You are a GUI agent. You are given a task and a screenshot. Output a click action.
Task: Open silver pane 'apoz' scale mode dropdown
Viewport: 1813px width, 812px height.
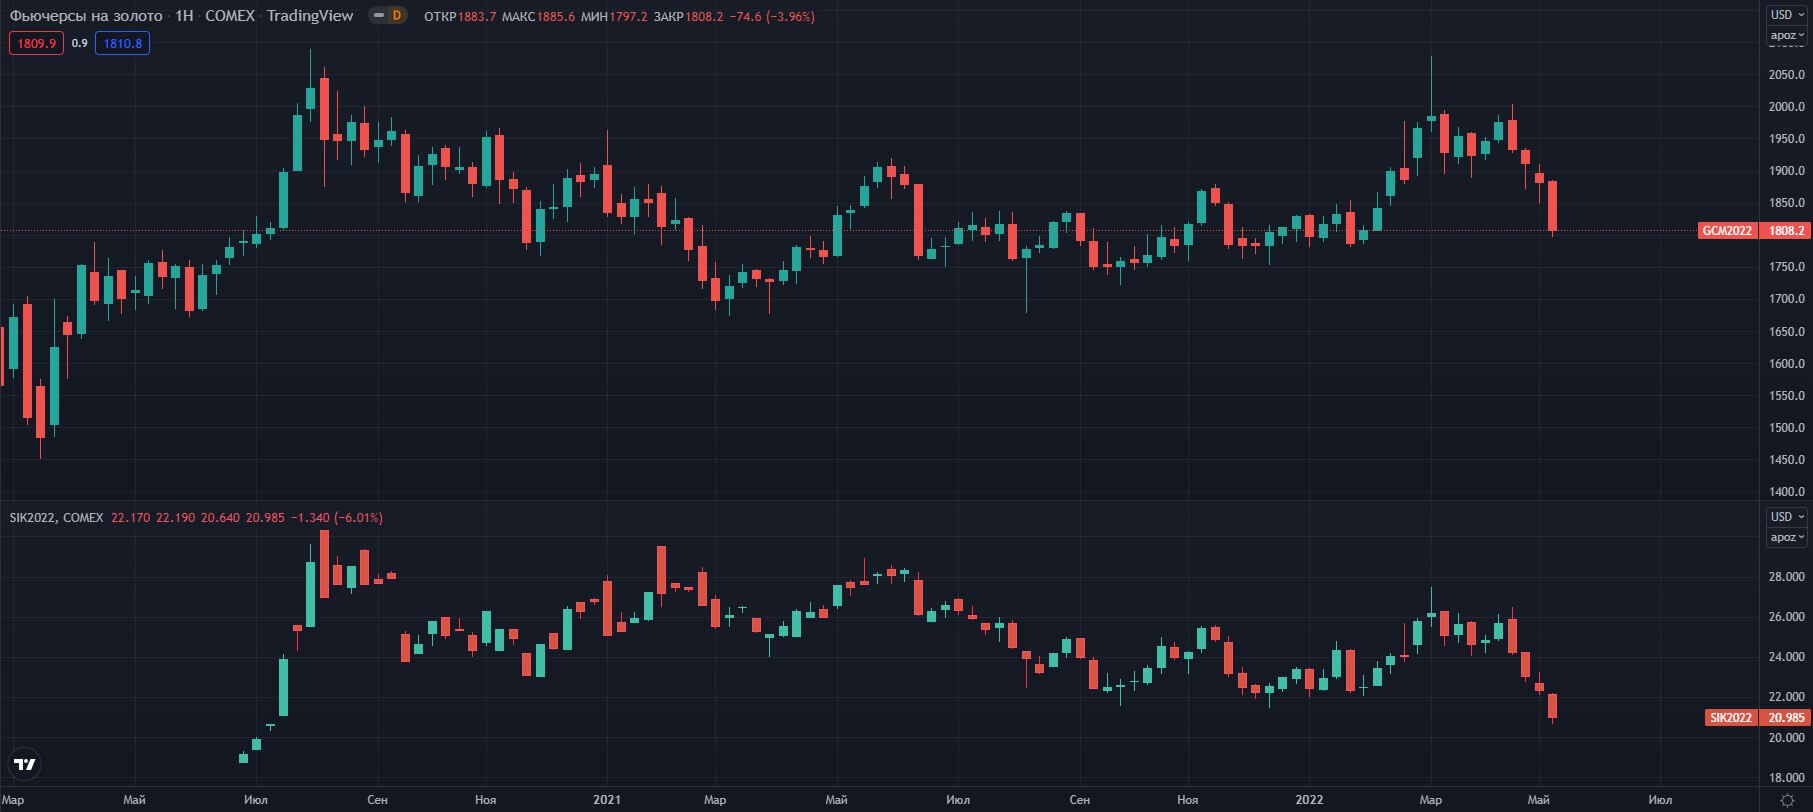pos(1786,537)
